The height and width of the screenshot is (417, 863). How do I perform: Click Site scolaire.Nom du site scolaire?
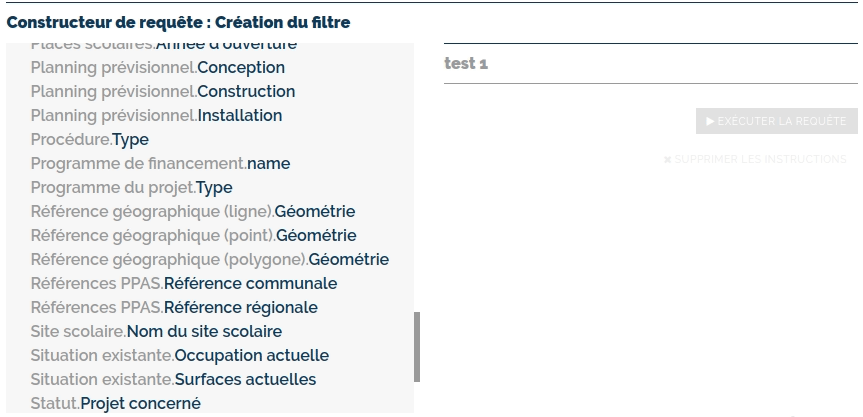point(156,332)
